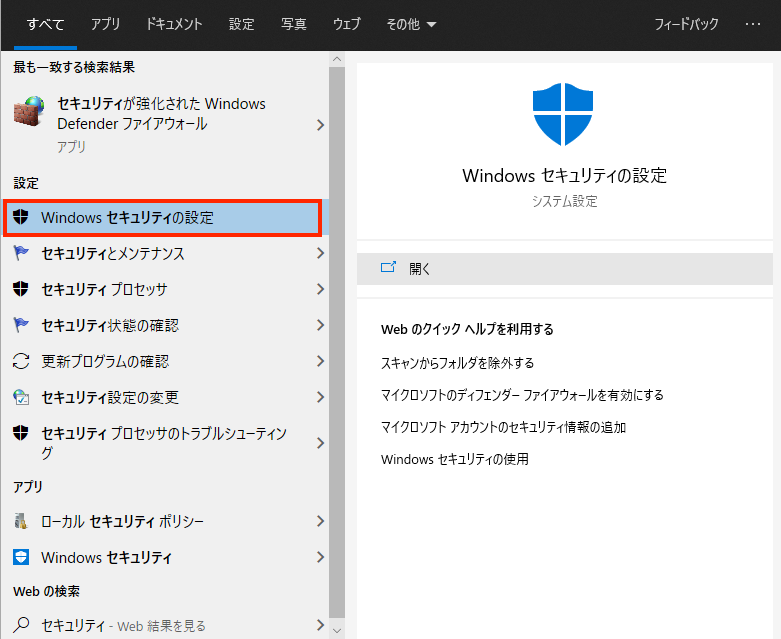
Task: Click results list scrollbar up arrow
Action: coord(337,59)
